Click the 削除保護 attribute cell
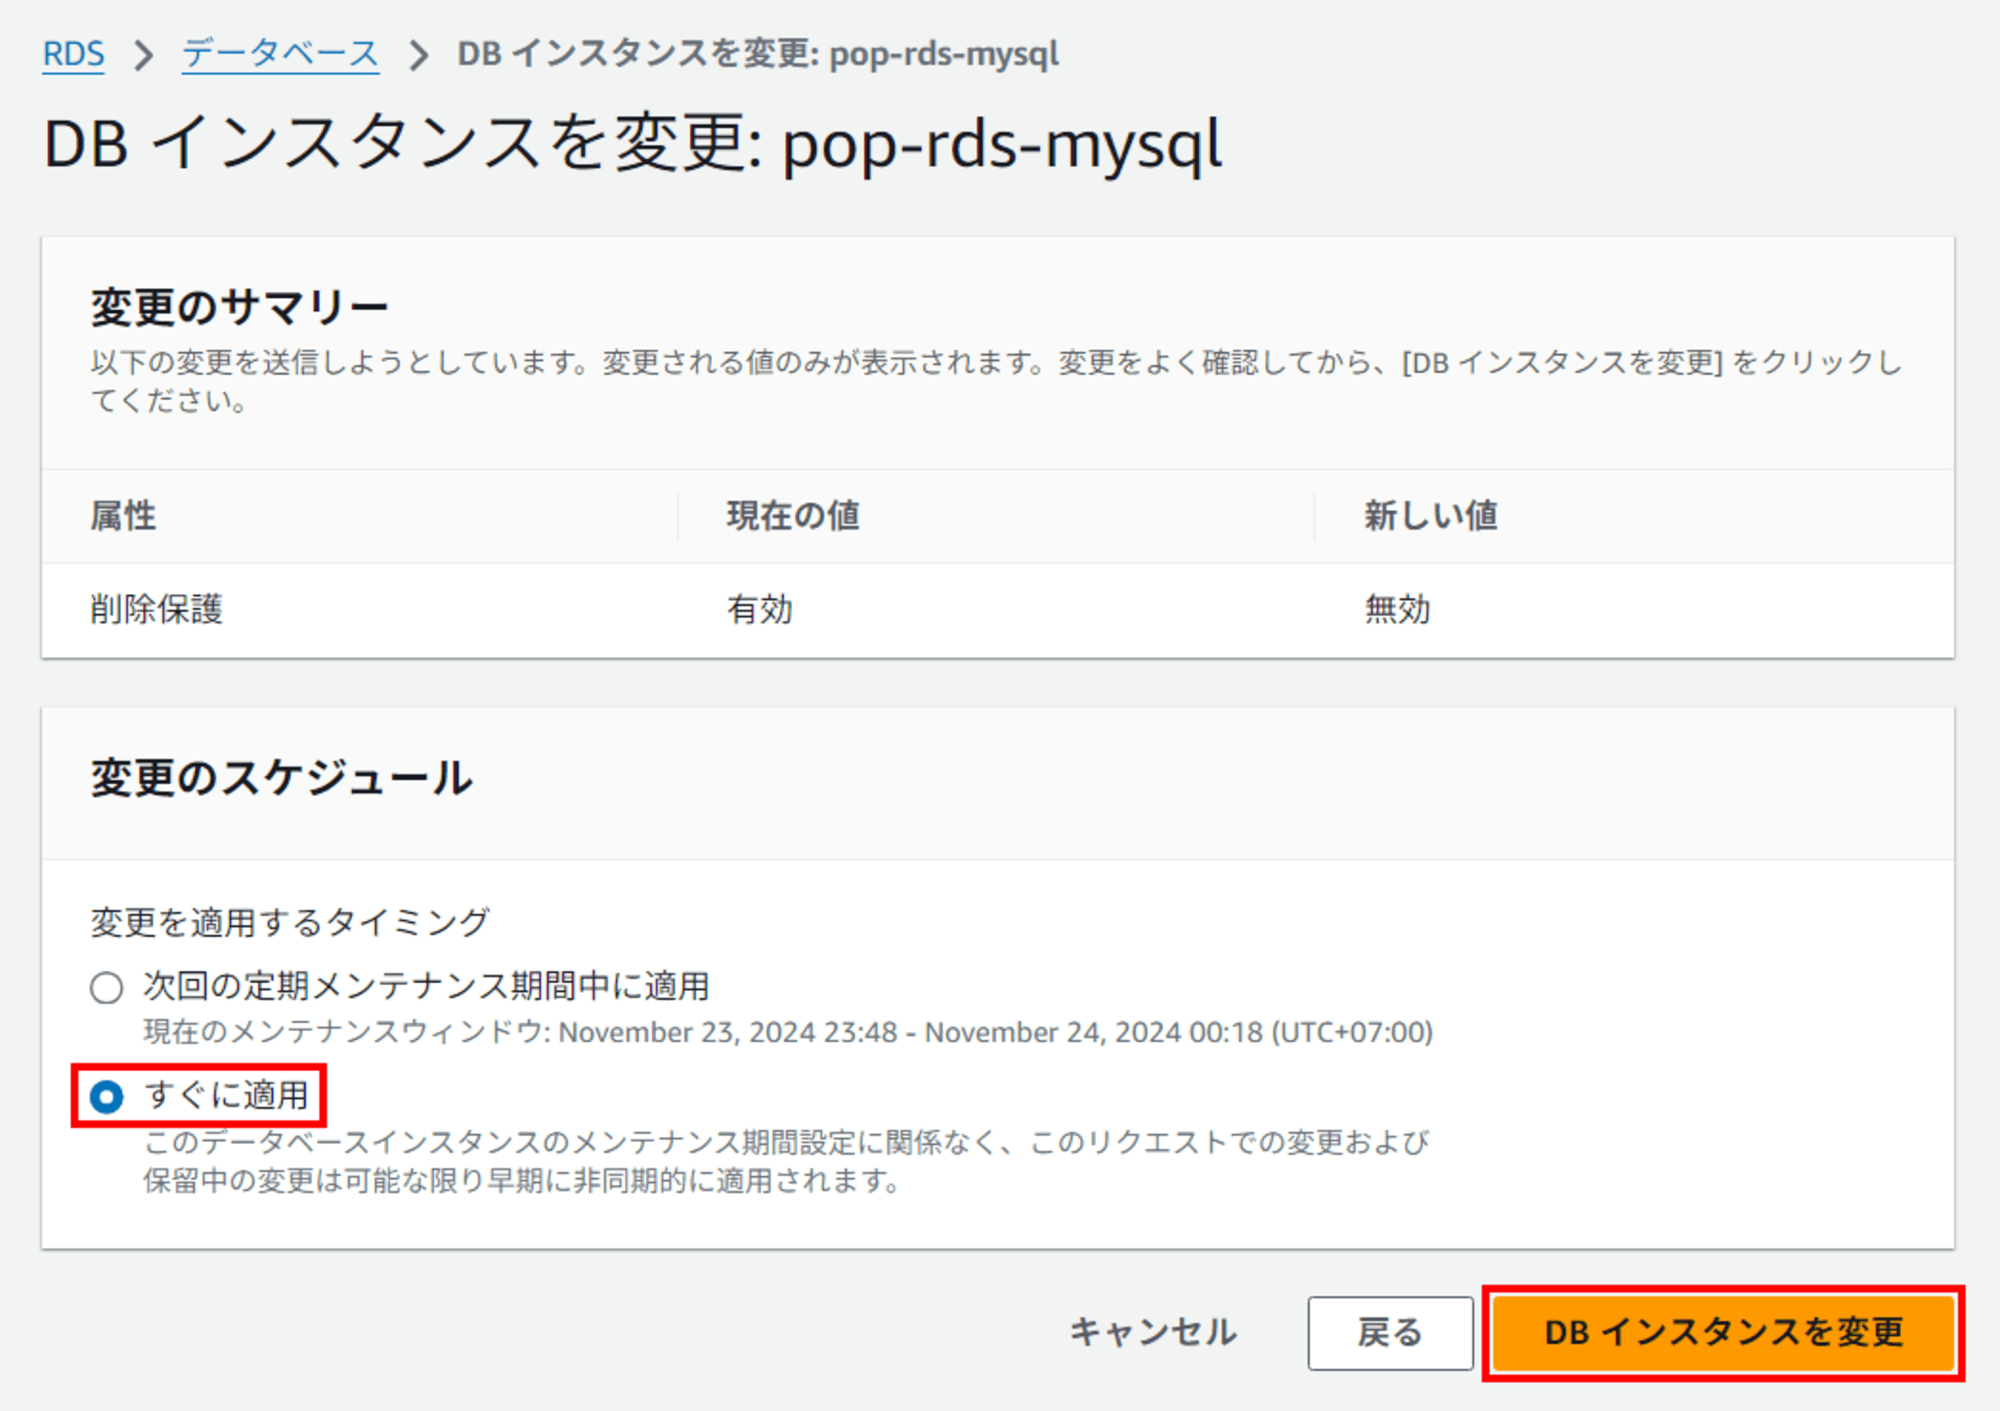Viewport: 2000px width, 1411px height. tap(157, 609)
